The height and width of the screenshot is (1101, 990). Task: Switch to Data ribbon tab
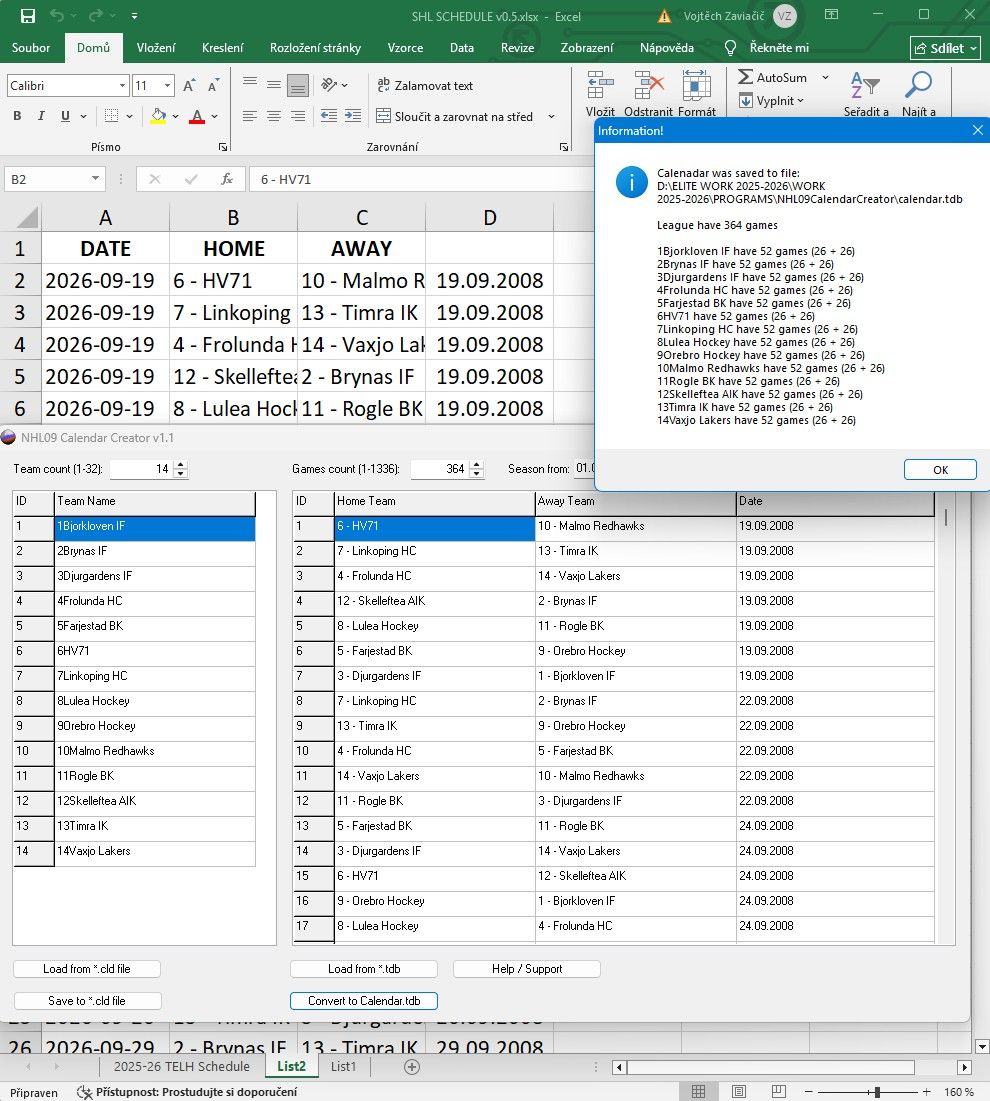(x=461, y=48)
